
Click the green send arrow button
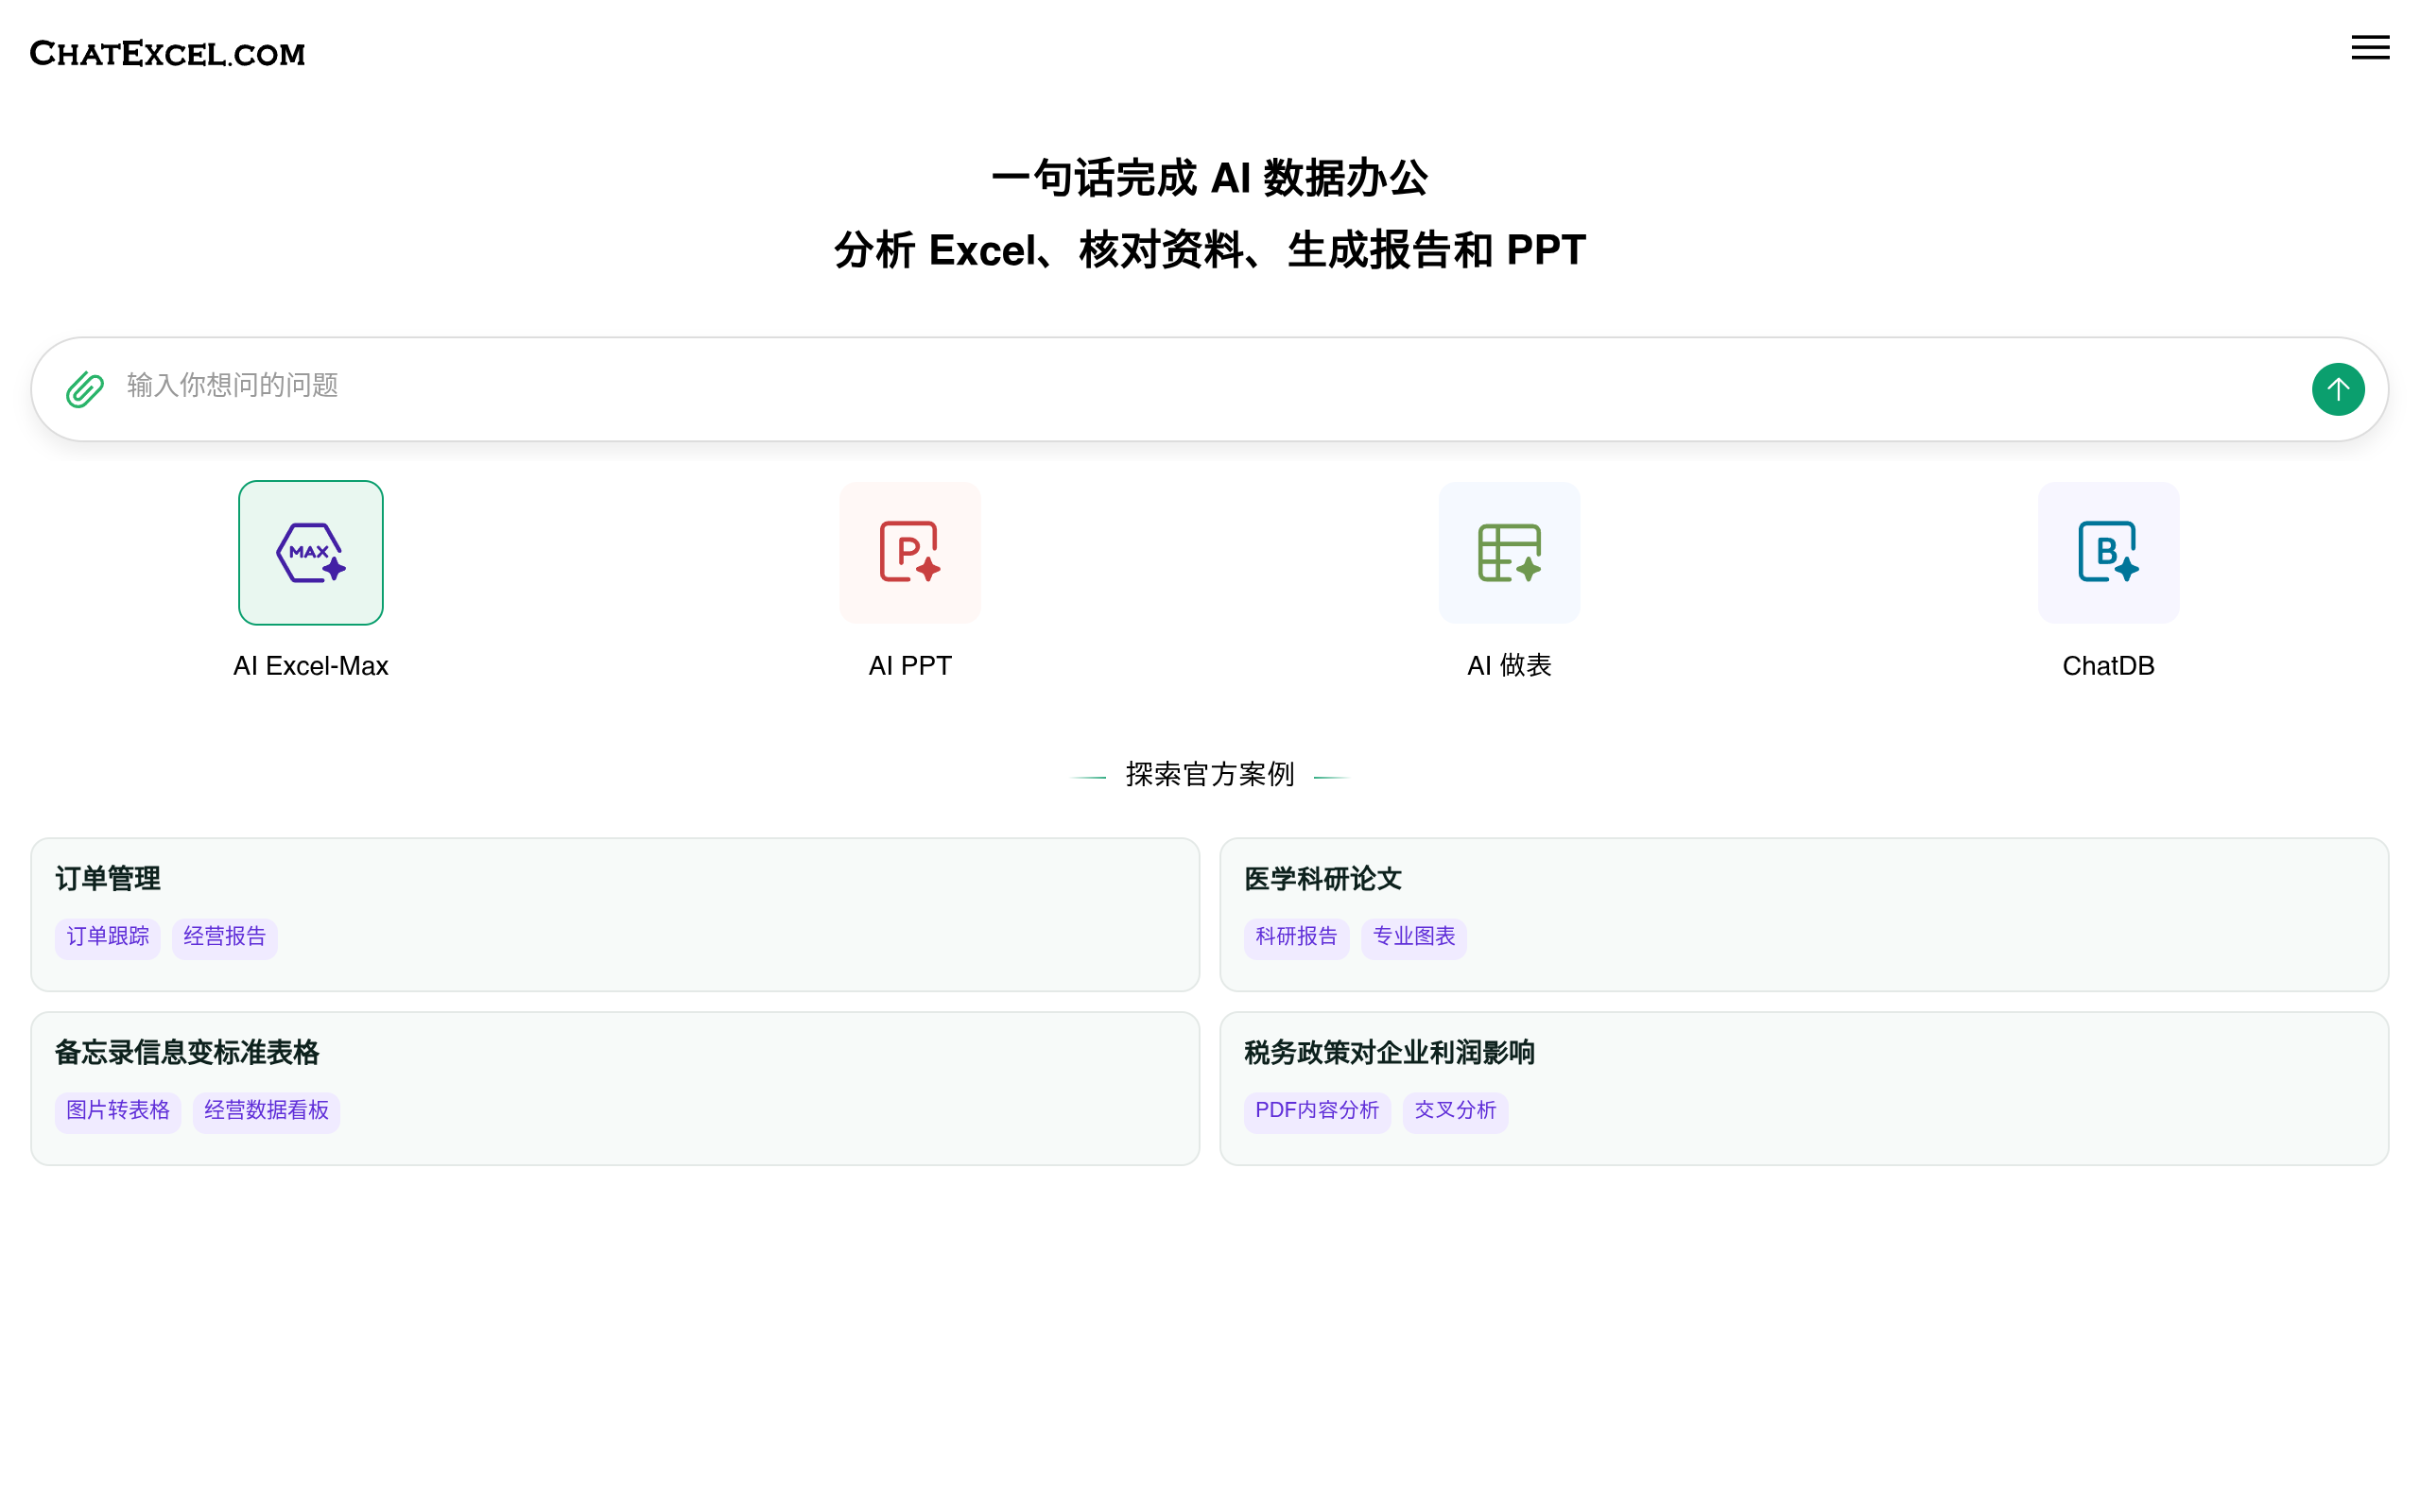tap(2337, 389)
